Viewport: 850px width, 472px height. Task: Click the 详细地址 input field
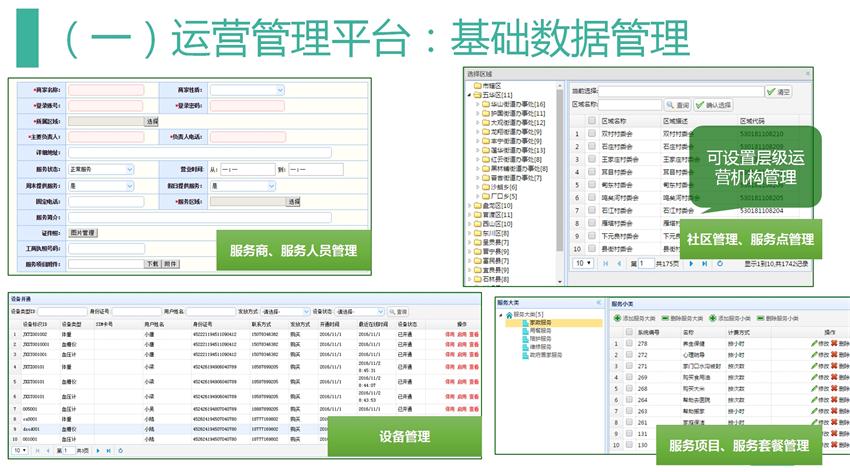pyautogui.click(x=200, y=152)
